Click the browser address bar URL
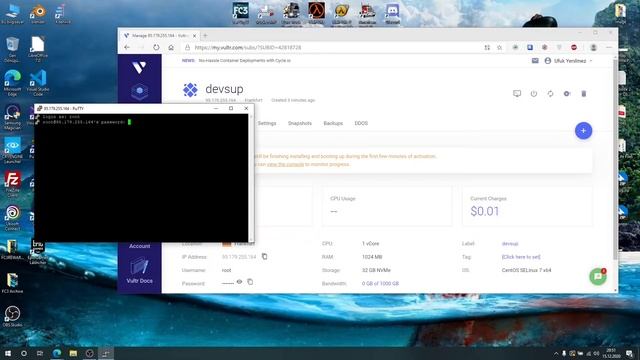The image size is (640, 360). pyautogui.click(x=248, y=47)
